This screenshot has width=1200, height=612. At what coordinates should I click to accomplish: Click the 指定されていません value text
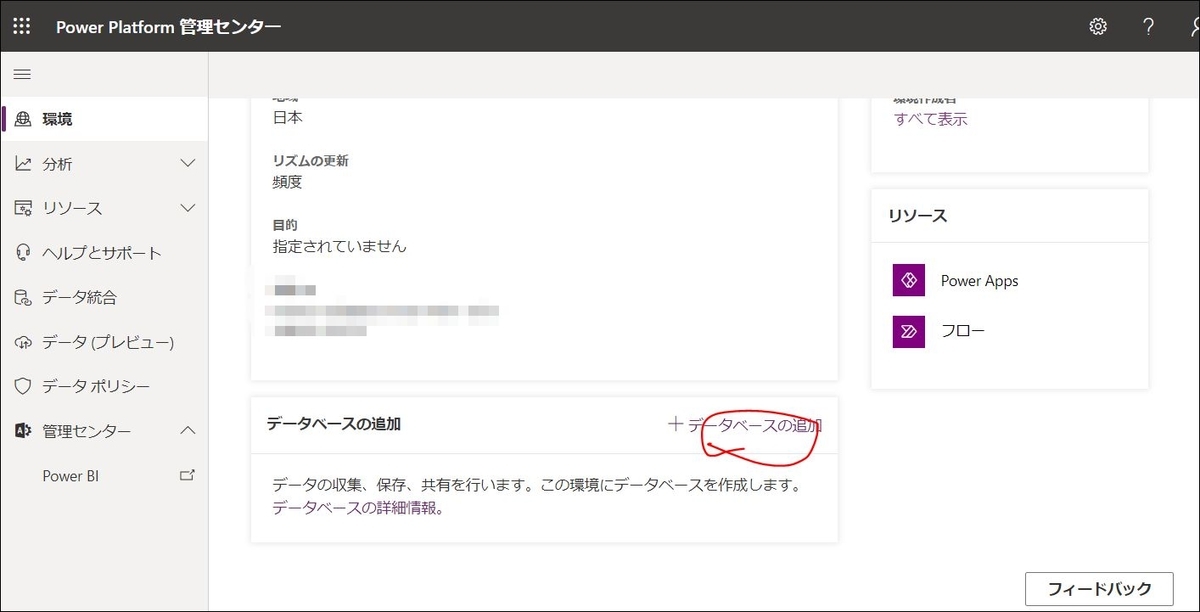[x=340, y=246]
